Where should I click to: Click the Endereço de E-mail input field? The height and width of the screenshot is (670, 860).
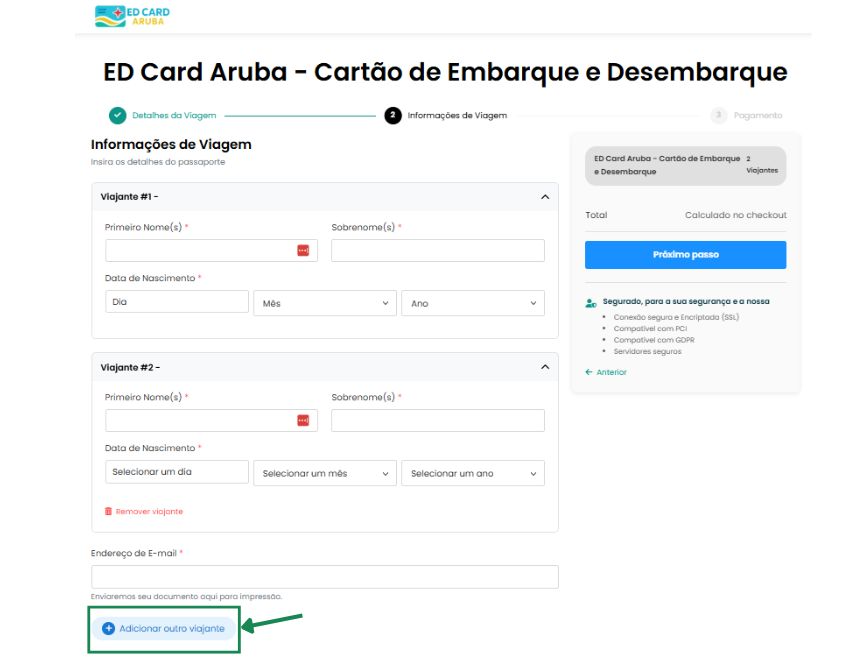coord(324,575)
